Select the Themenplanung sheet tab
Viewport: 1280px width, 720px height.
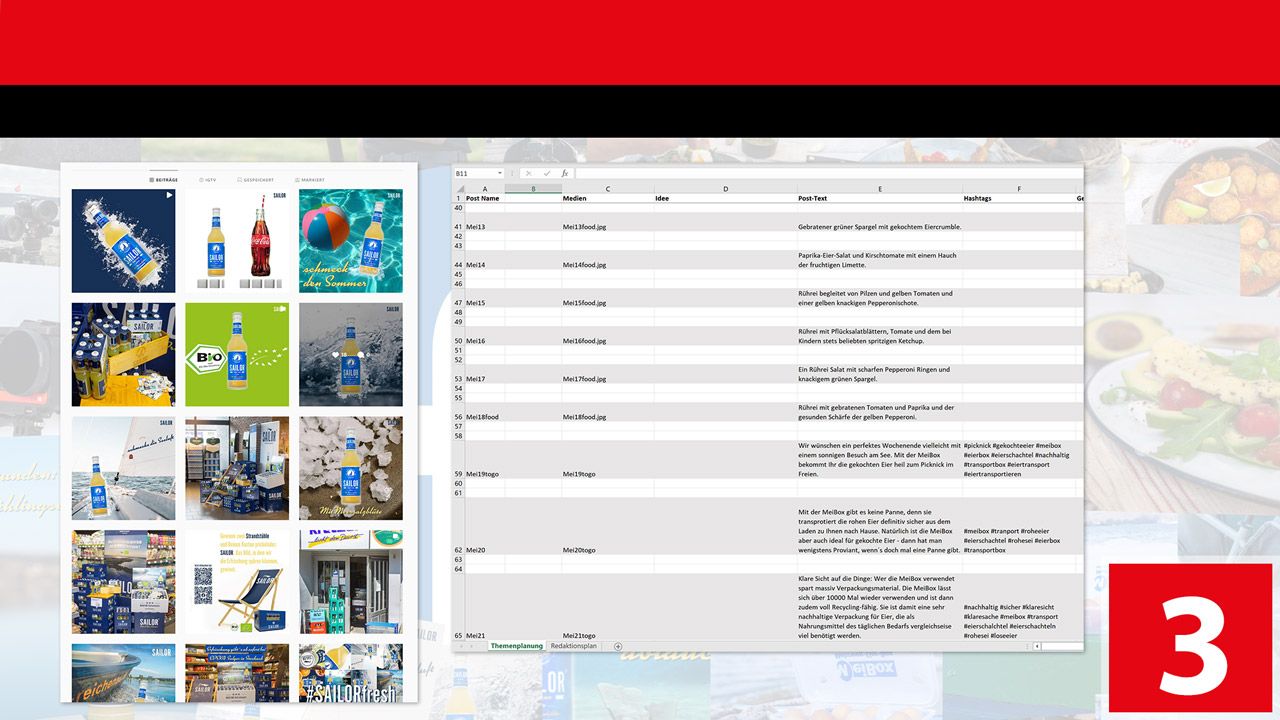[516, 646]
